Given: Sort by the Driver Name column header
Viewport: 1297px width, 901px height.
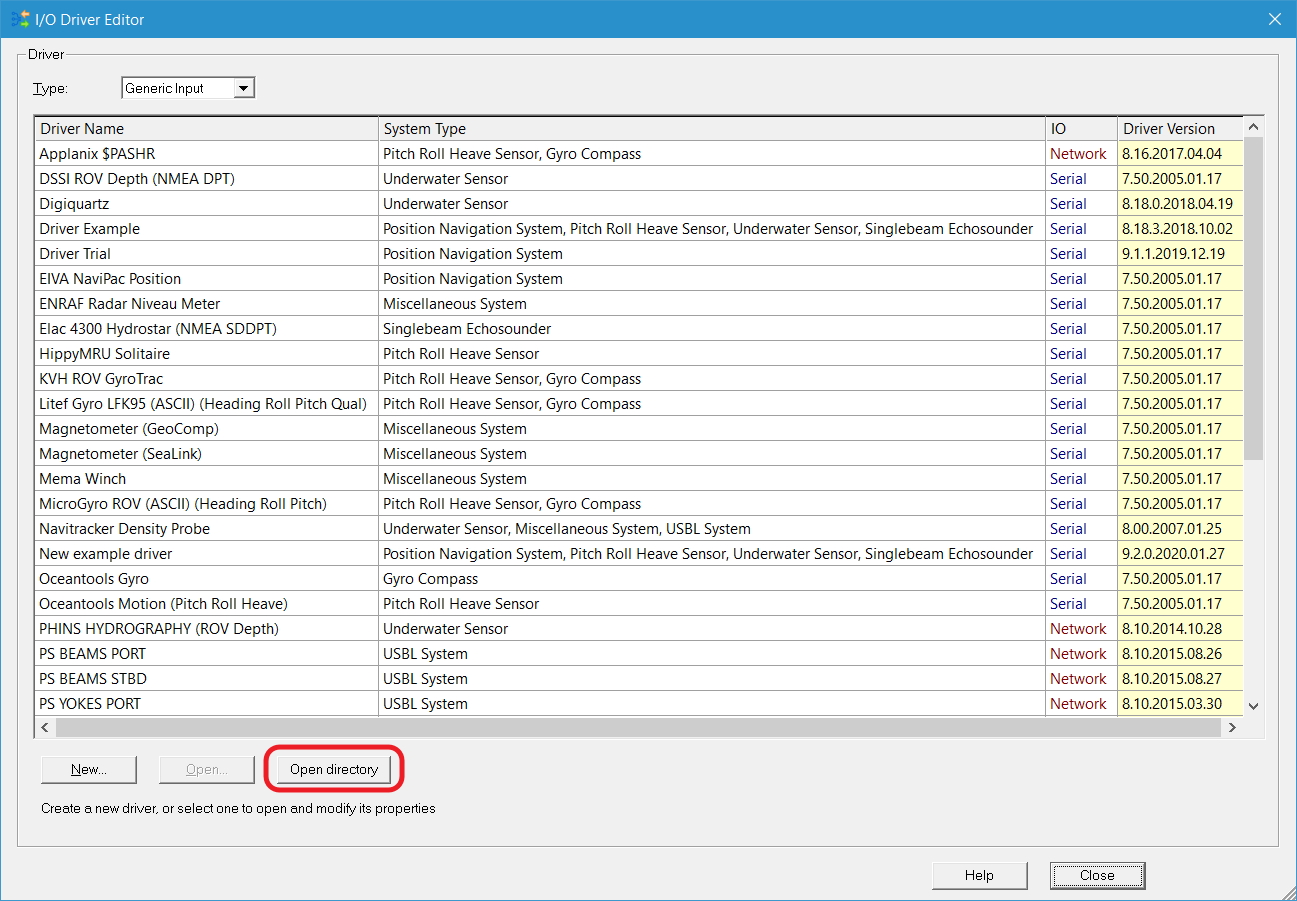Looking at the screenshot, I should pyautogui.click(x=206, y=128).
